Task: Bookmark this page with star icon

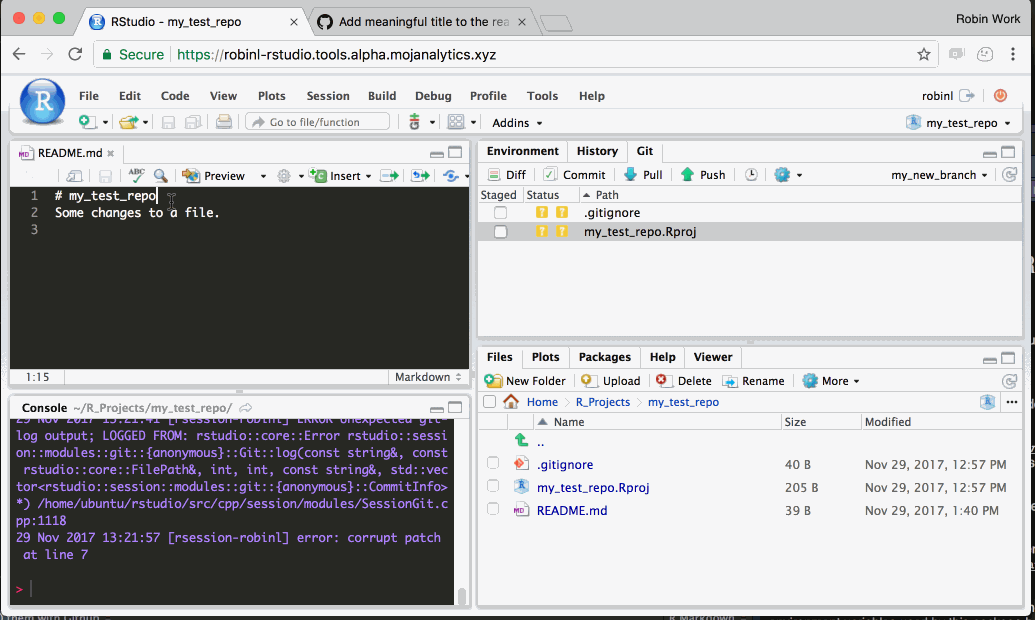Action: point(923,55)
